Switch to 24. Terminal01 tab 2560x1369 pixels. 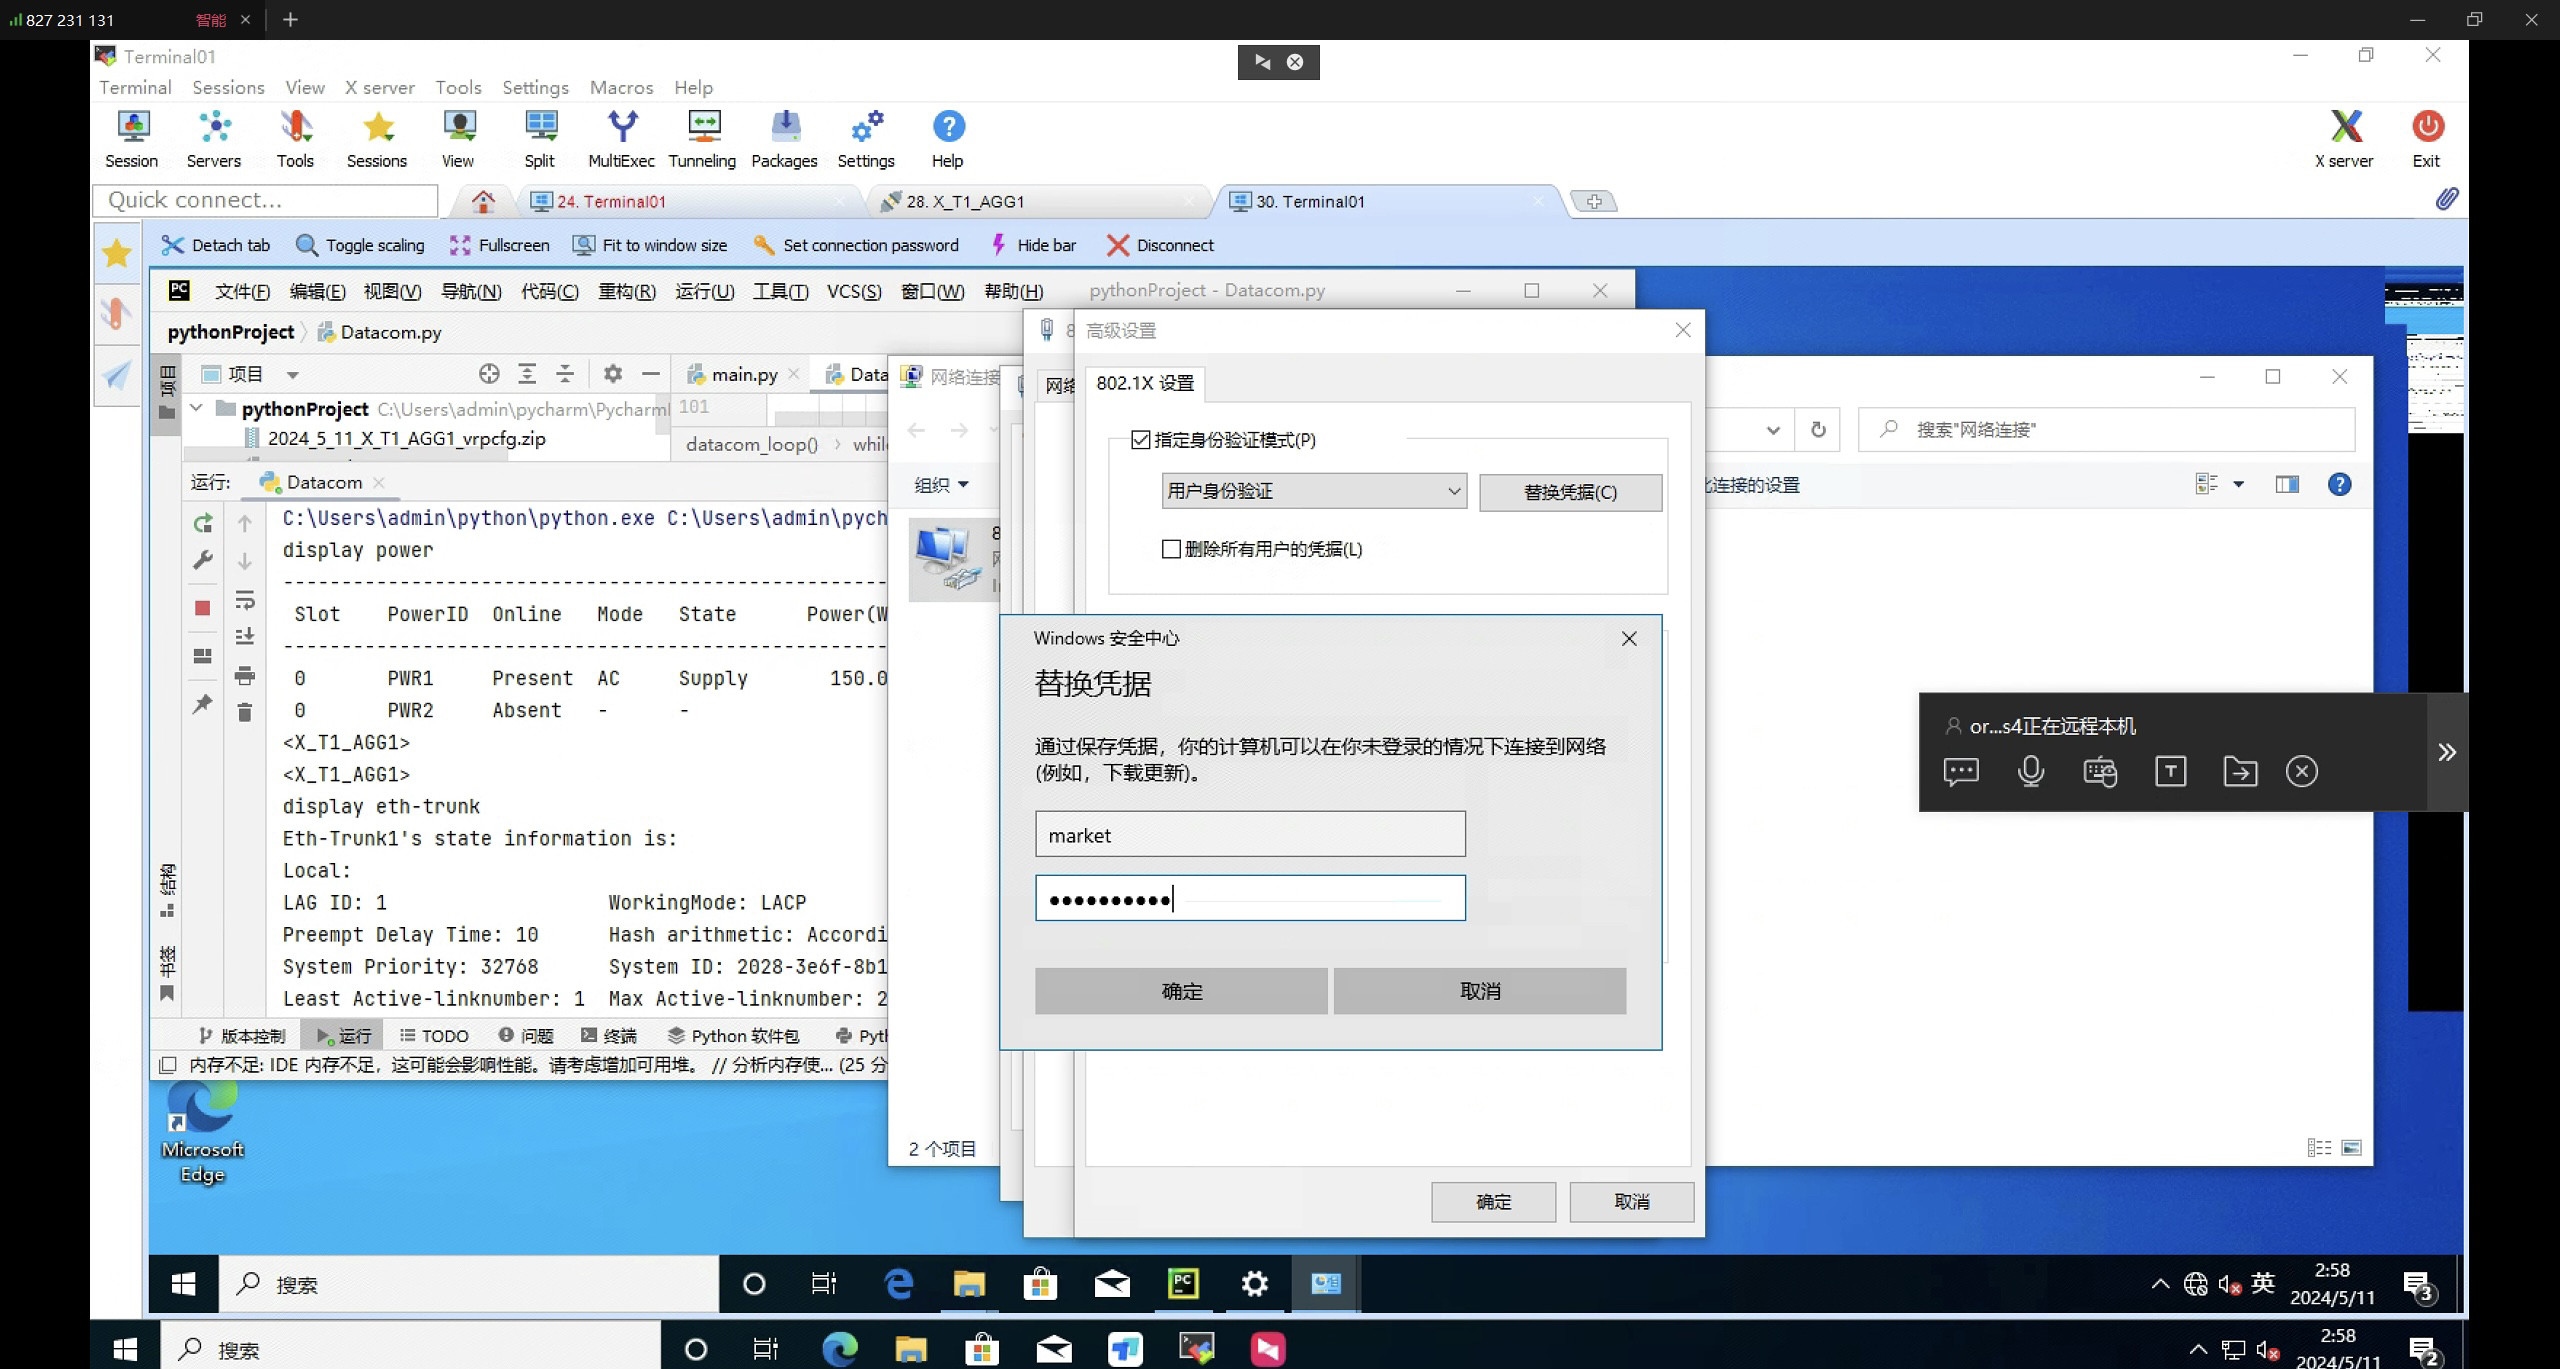pyautogui.click(x=688, y=201)
